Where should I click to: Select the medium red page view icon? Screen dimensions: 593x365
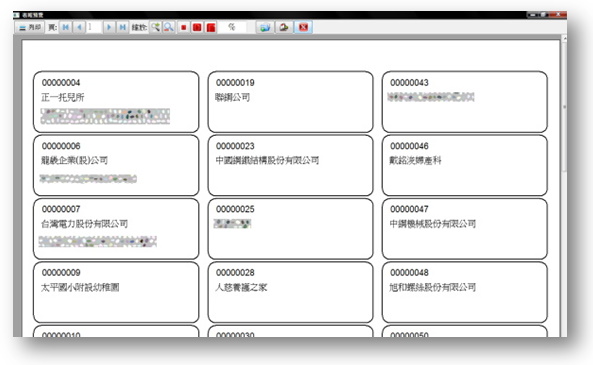coord(197,27)
